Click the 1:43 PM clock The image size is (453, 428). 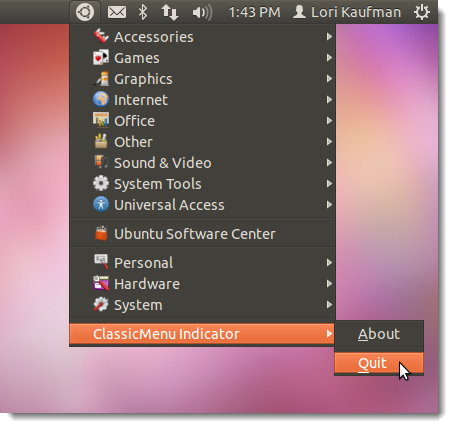254,12
